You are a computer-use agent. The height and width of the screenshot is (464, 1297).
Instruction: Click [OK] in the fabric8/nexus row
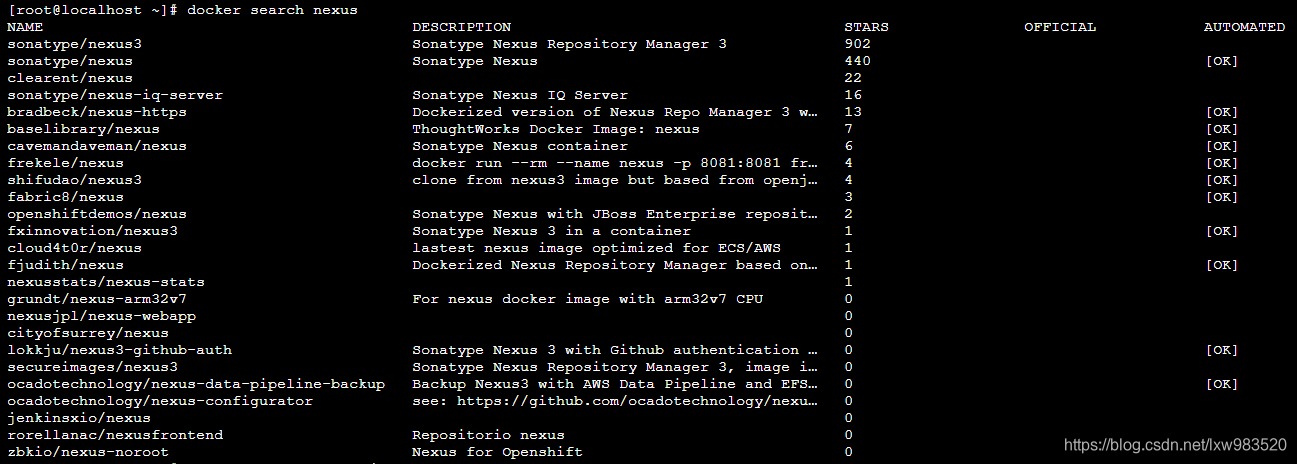(1221, 197)
